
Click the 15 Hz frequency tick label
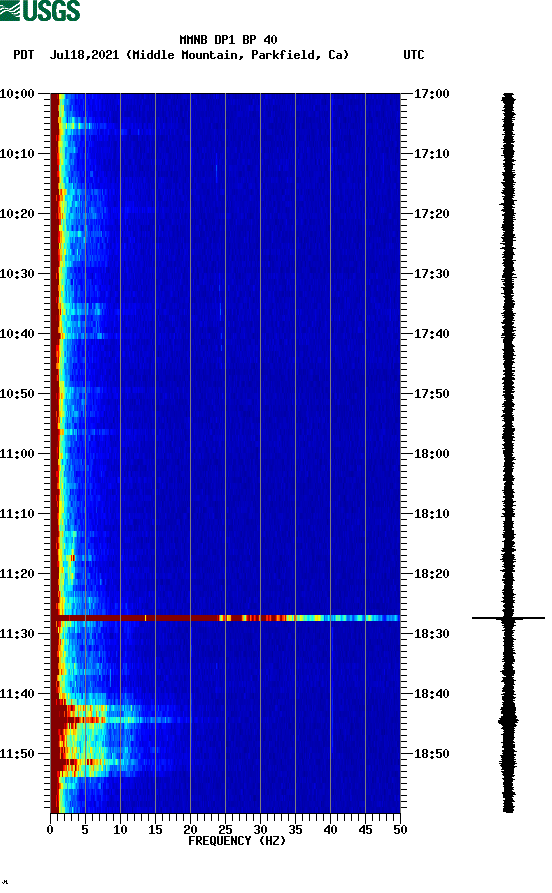[155, 830]
